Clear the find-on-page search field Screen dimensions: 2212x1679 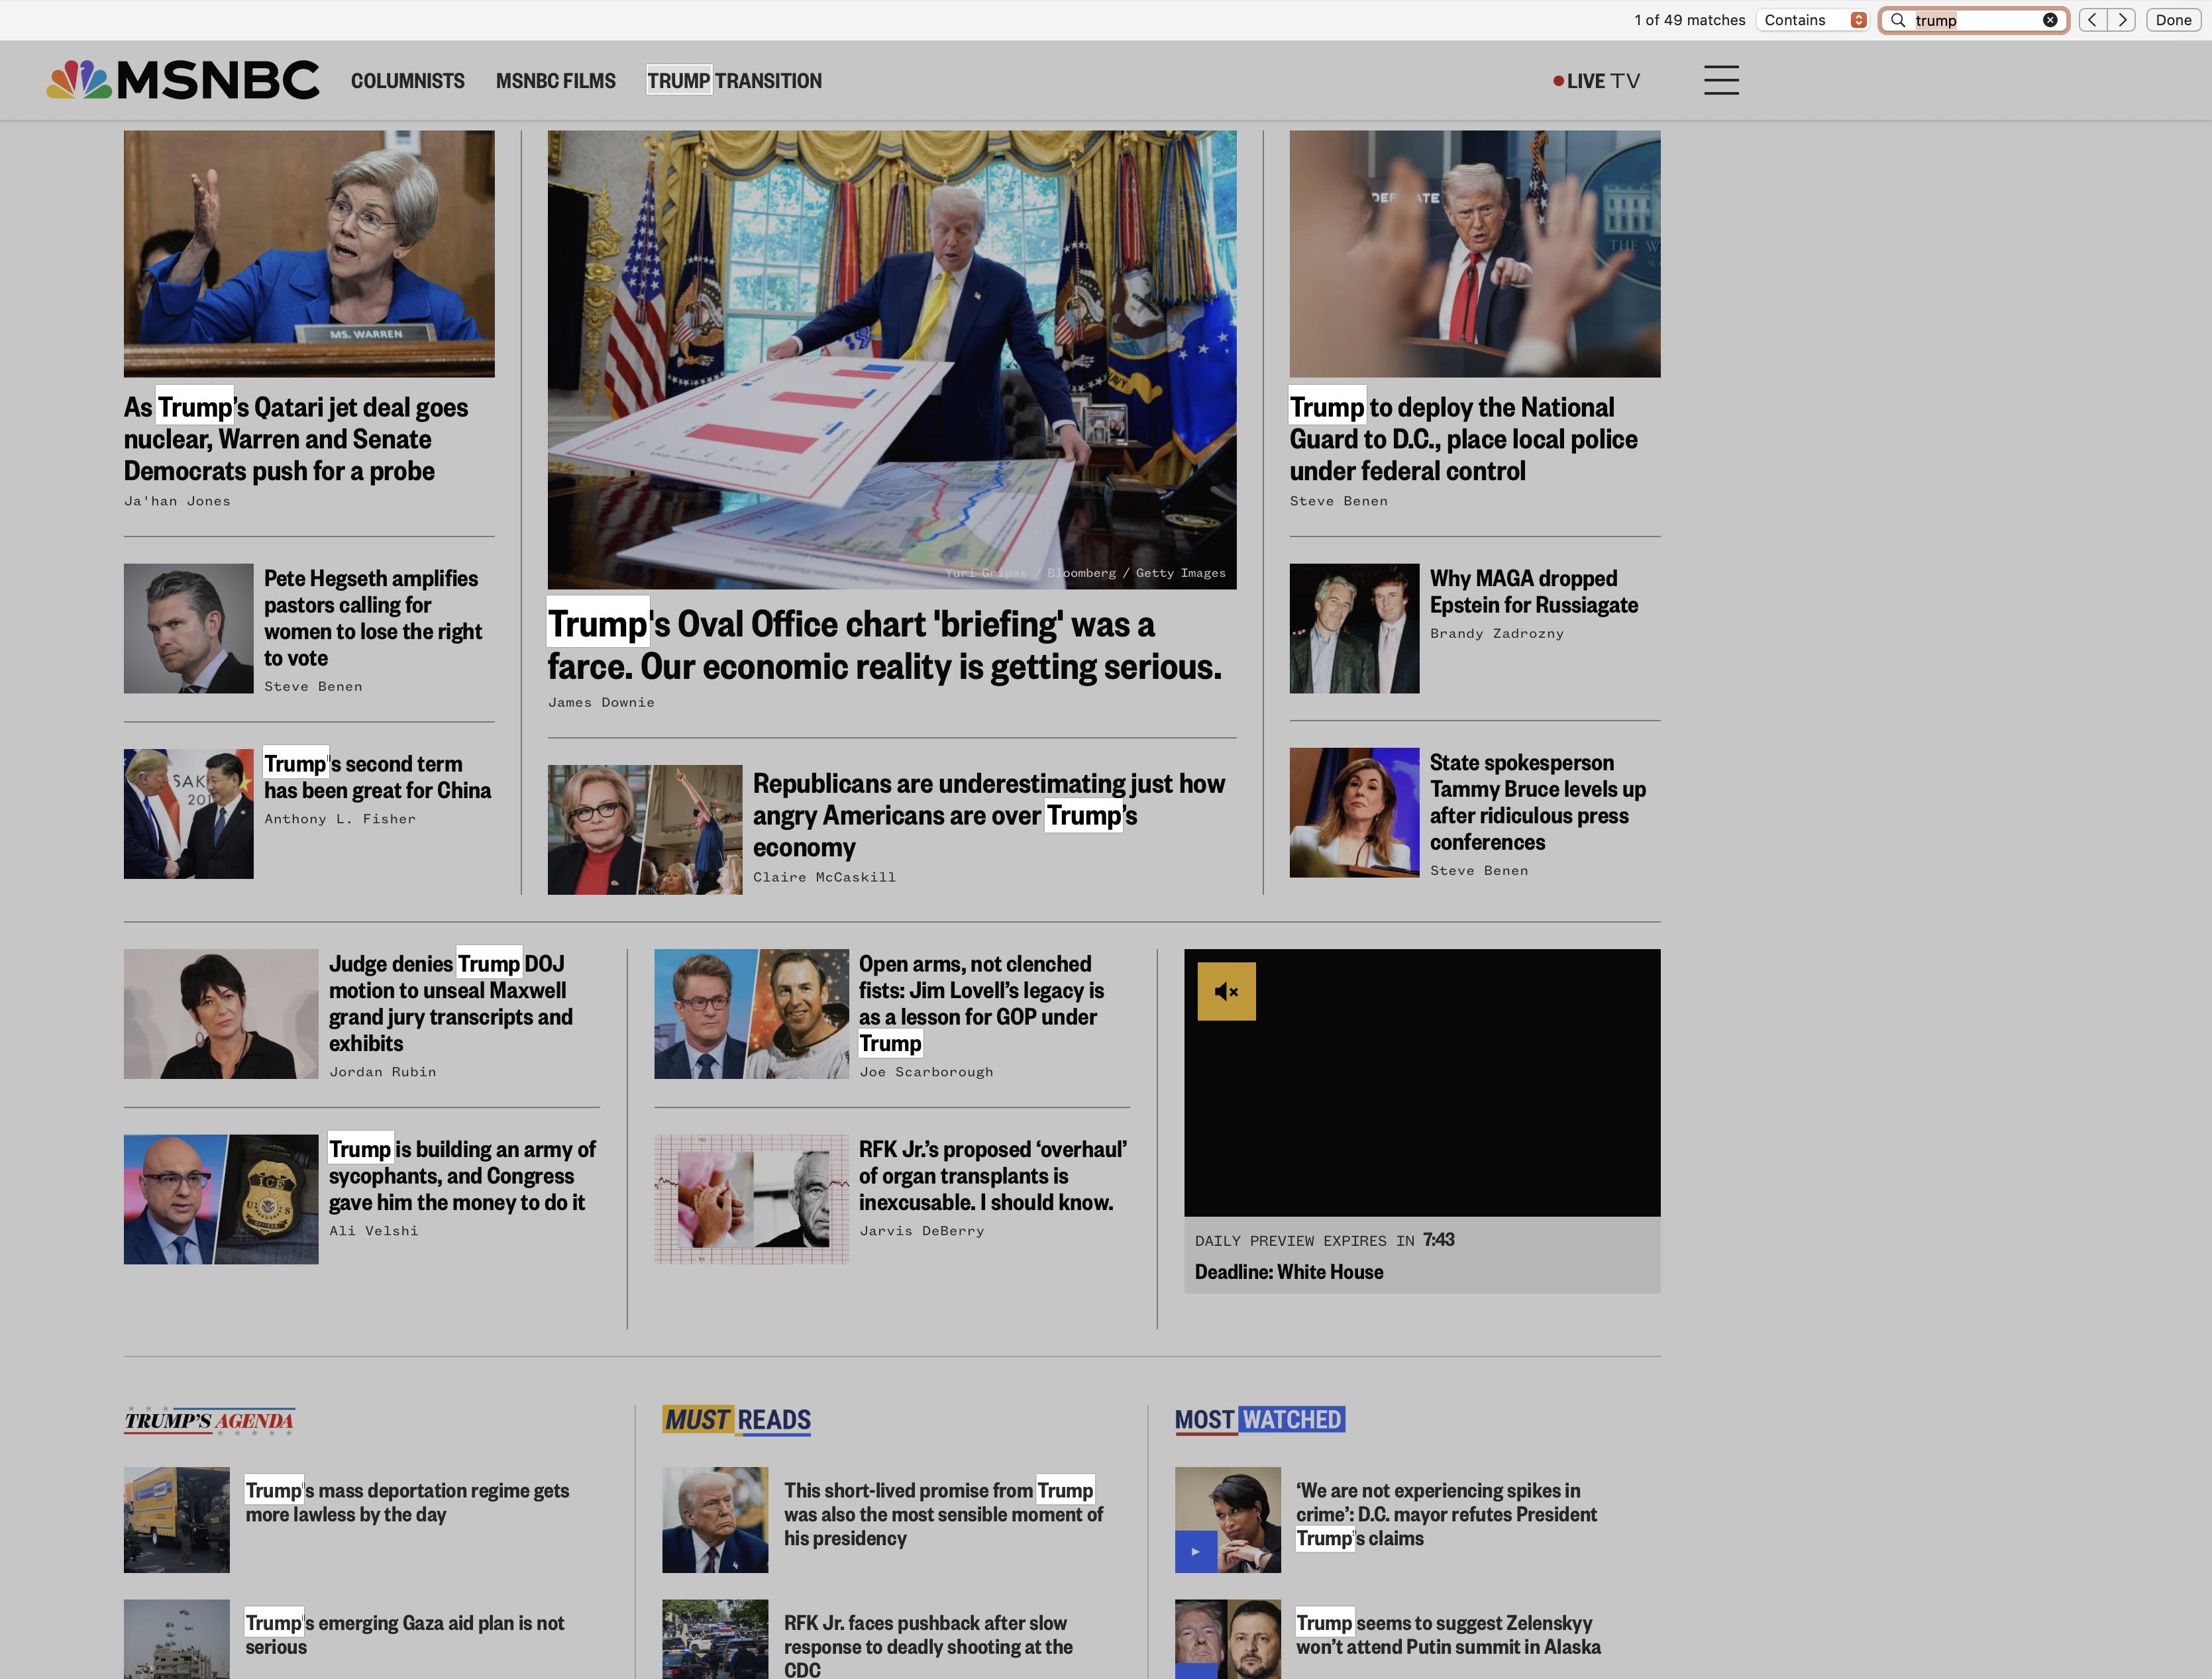coord(2050,20)
